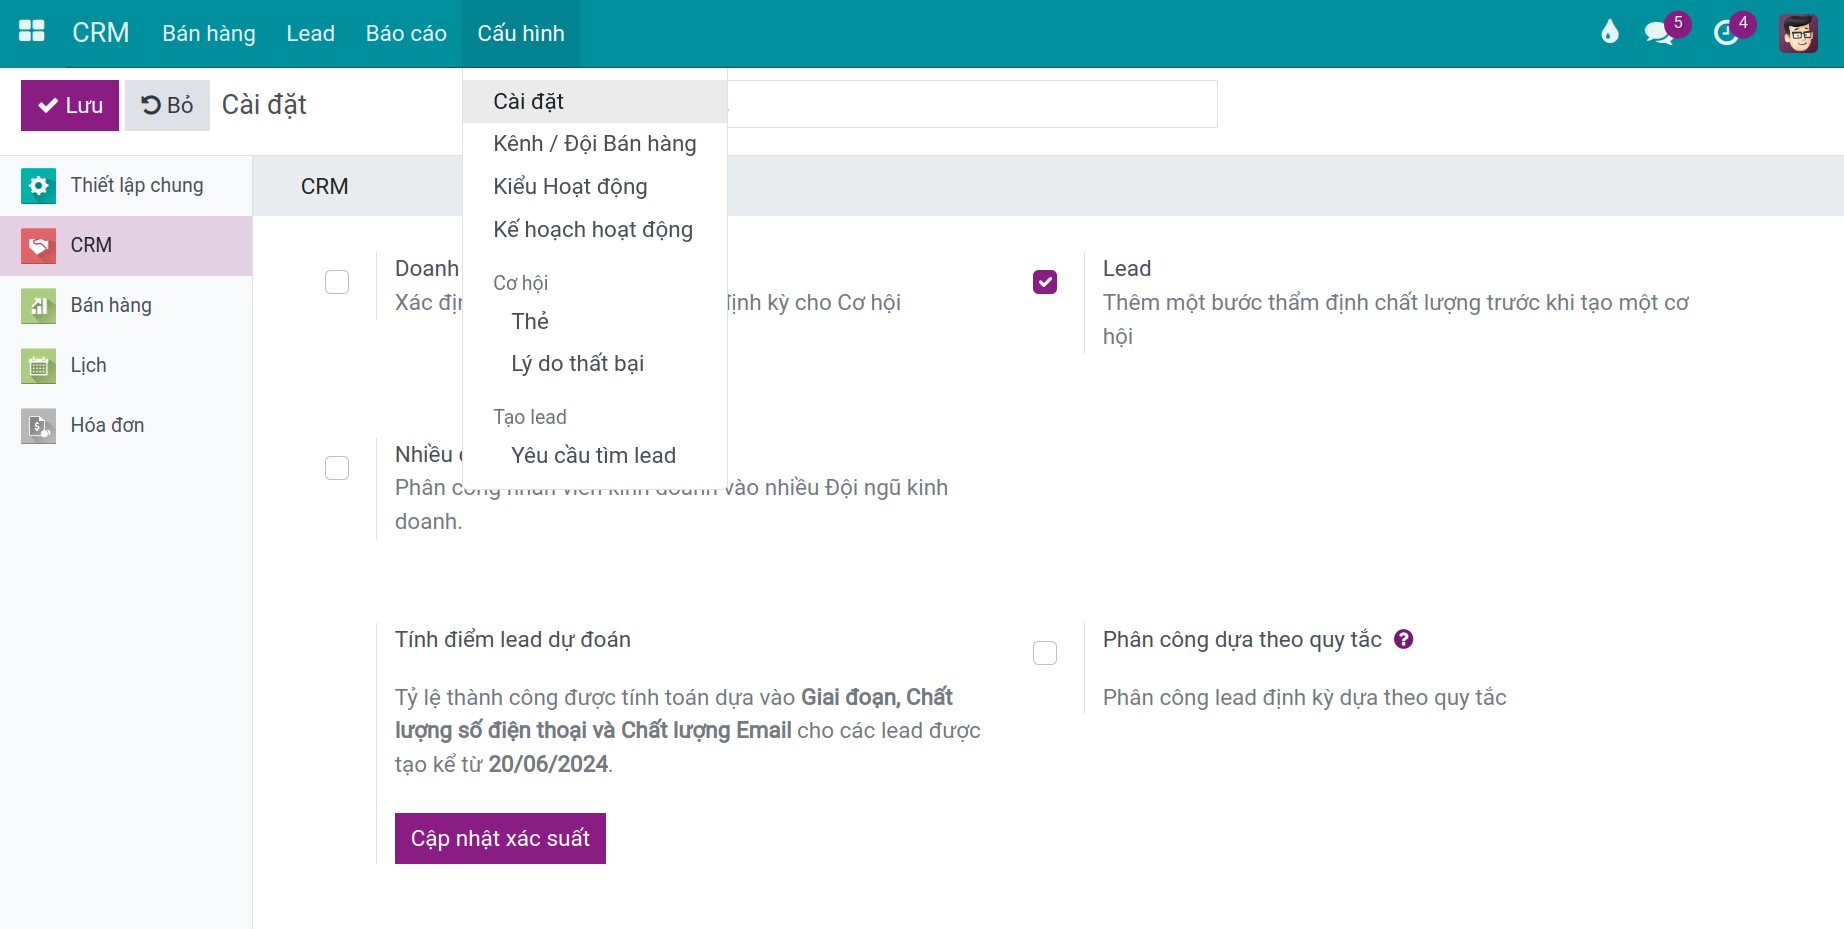Viewport: 1844px width, 929px height.
Task: Open Bán hàng settings section in sidebar
Action: pos(126,306)
